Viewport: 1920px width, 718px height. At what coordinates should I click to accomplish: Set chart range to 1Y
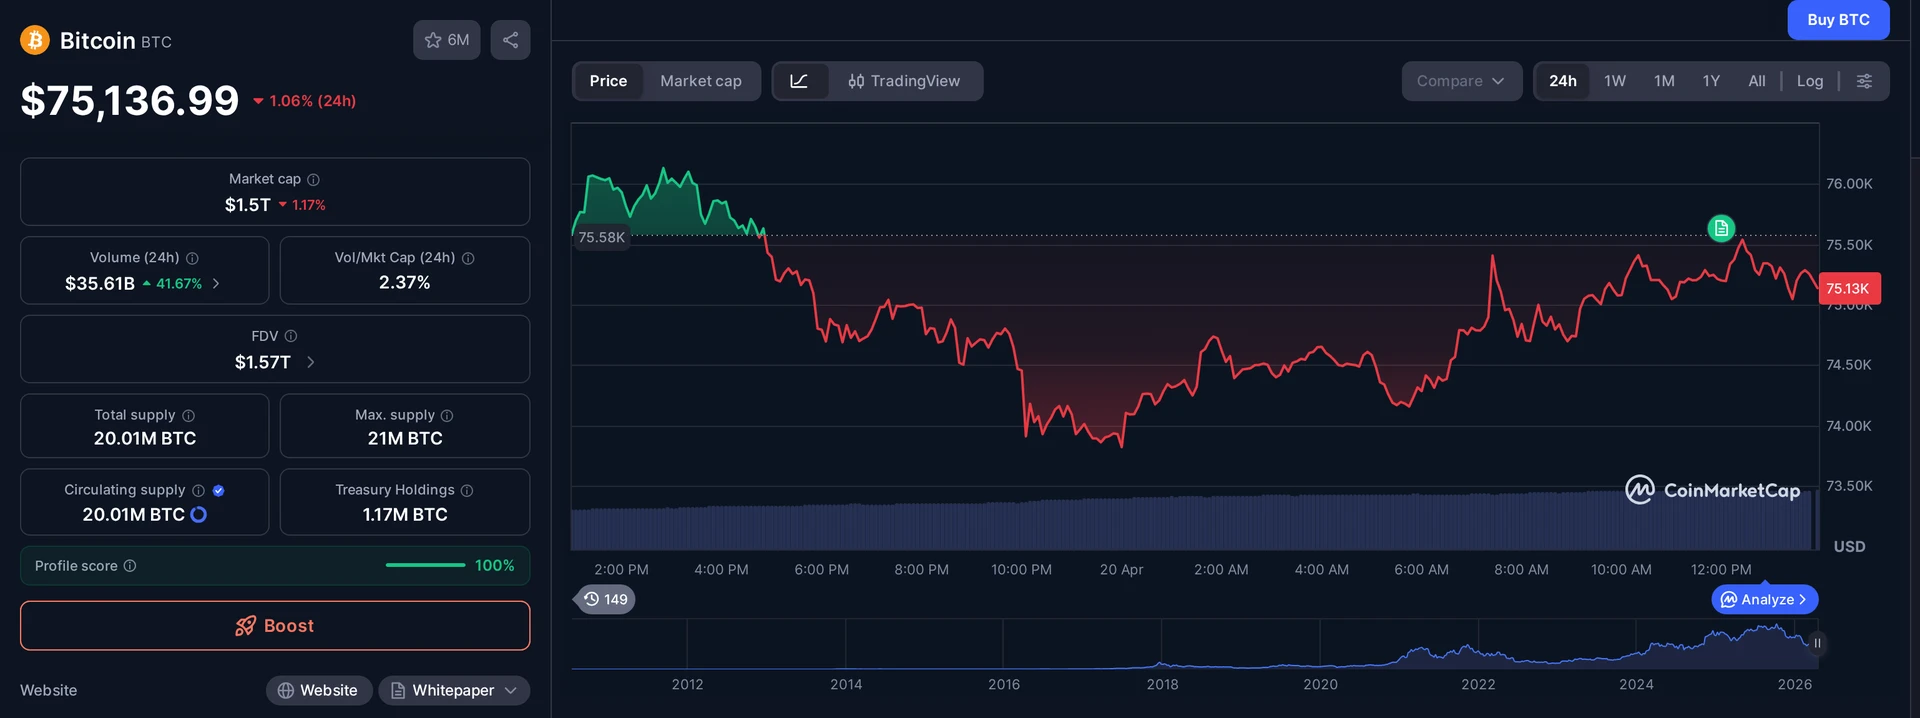point(1711,81)
